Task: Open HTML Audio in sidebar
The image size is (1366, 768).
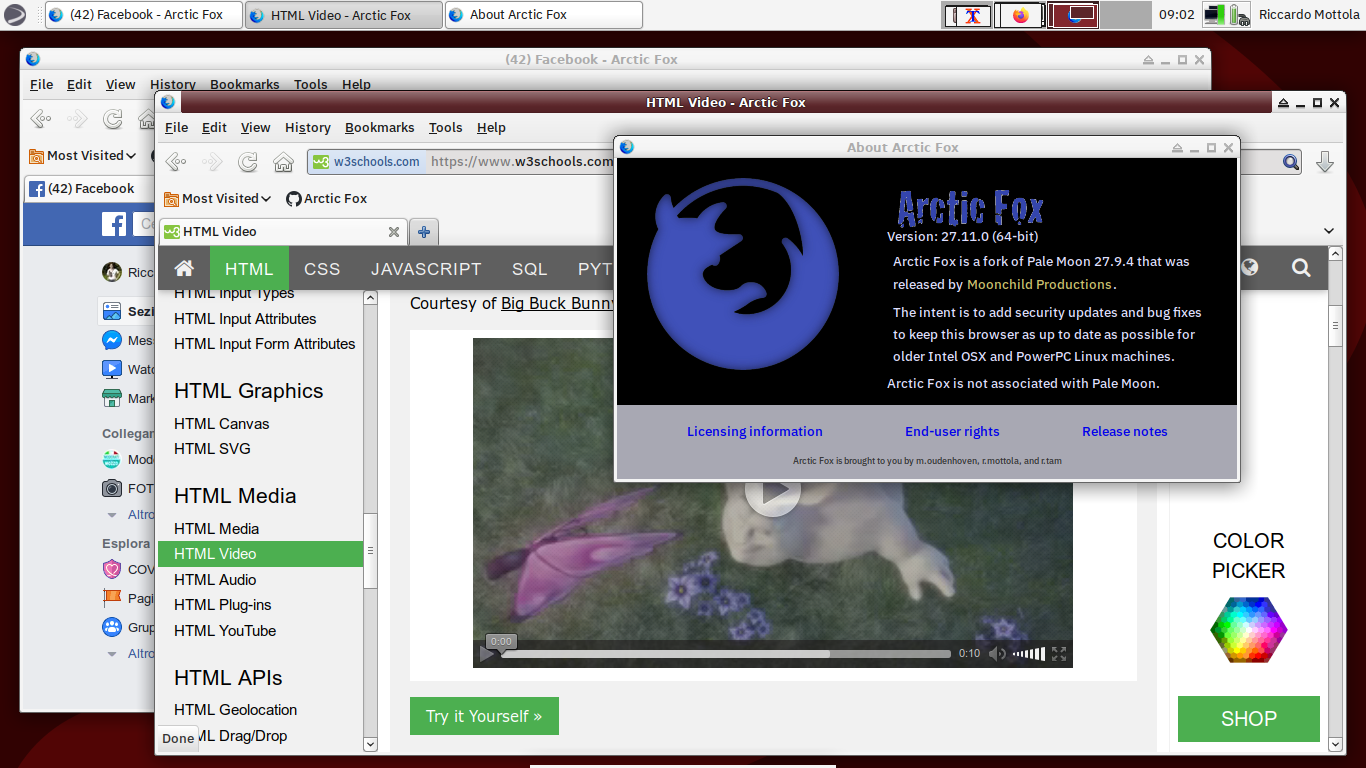Action: coord(215,579)
